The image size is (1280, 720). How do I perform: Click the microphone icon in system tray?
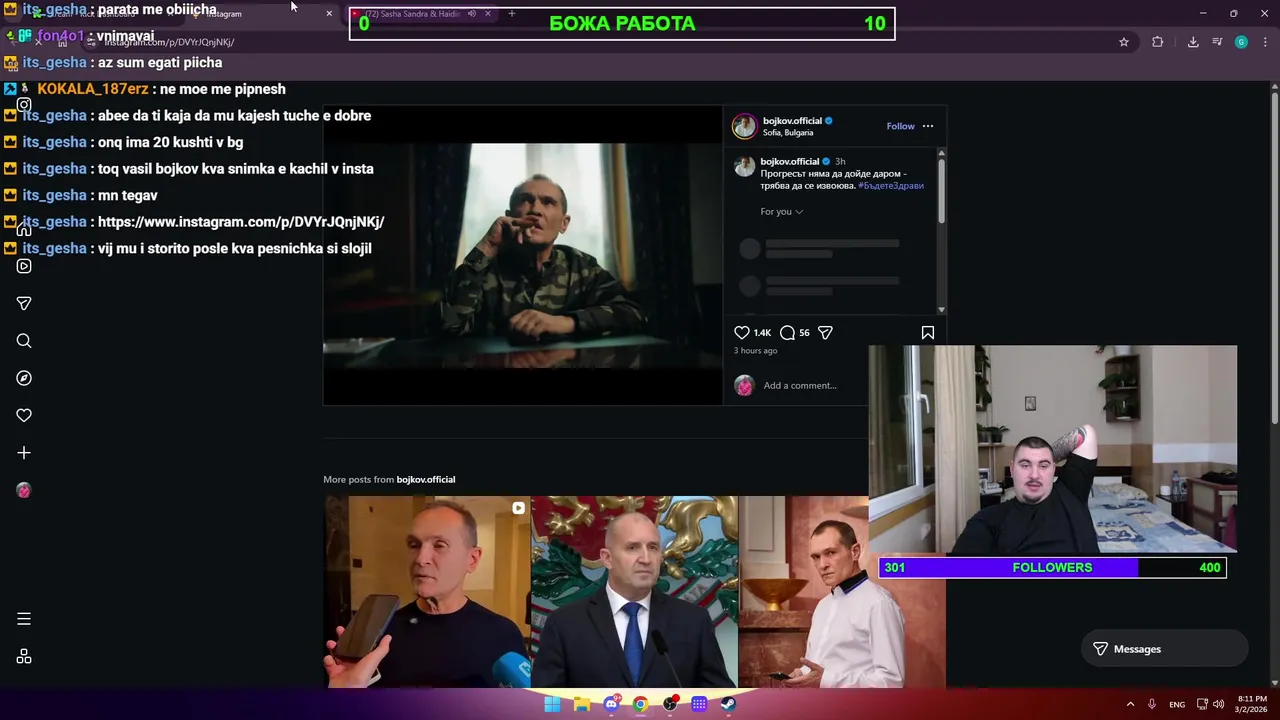click(x=1152, y=704)
